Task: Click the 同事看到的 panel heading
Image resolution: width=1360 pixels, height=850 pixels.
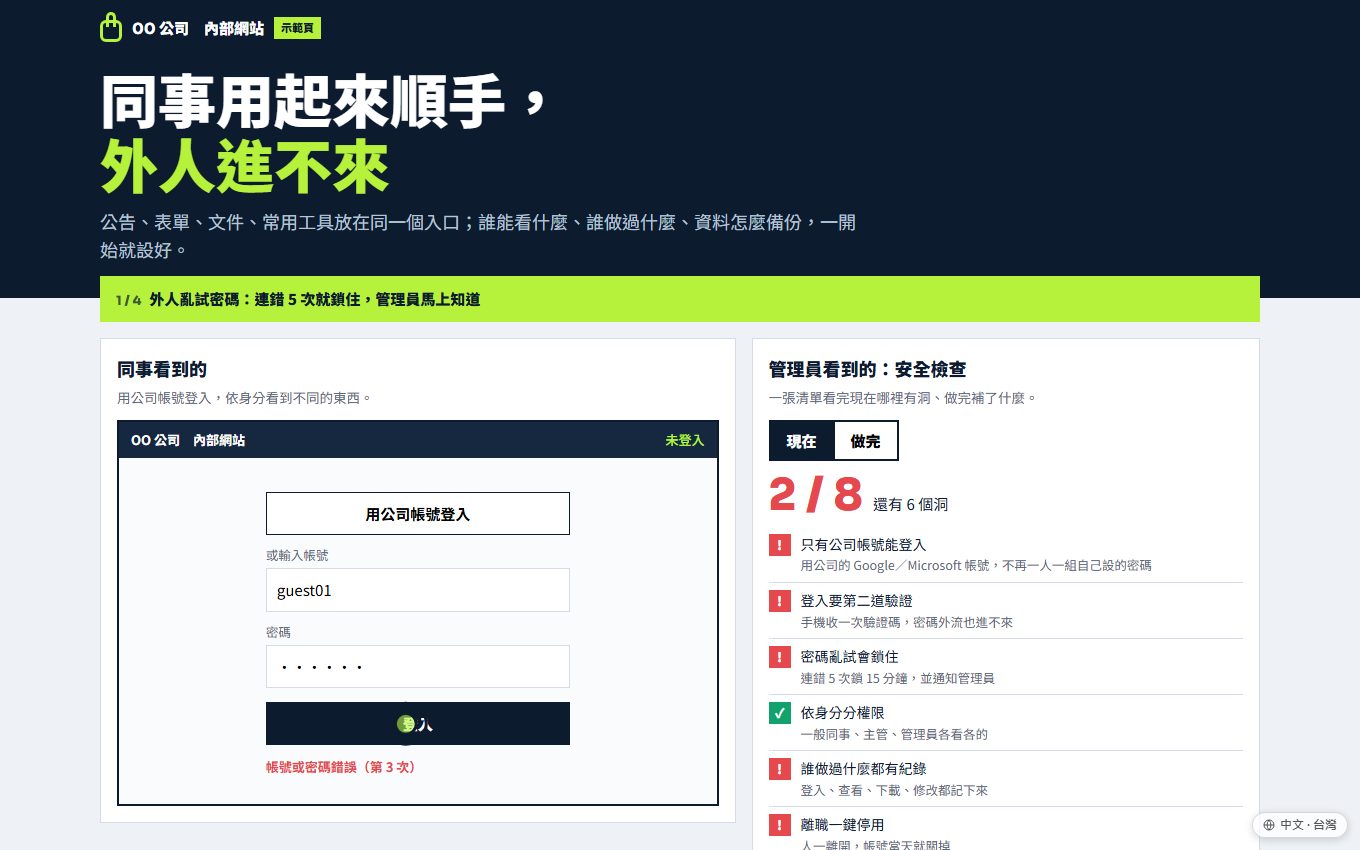Action: (162, 370)
